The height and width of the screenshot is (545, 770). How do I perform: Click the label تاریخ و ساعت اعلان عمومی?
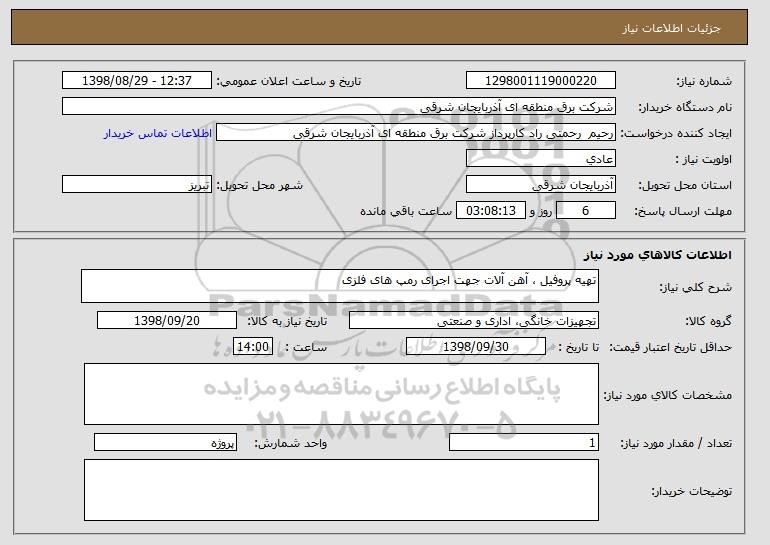click(289, 81)
